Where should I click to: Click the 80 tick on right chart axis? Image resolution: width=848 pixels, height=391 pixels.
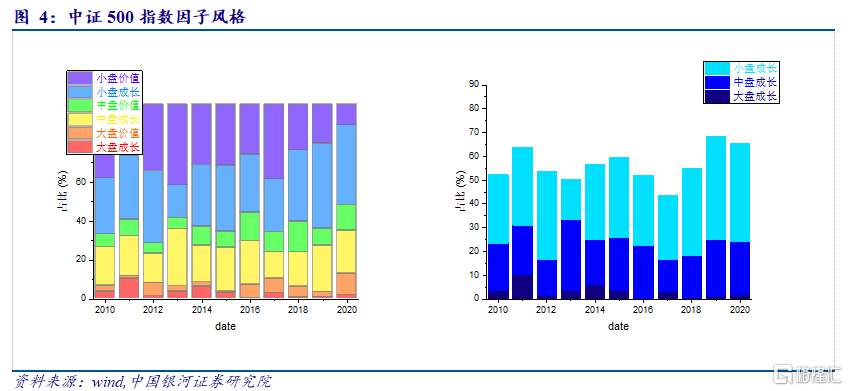[474, 108]
